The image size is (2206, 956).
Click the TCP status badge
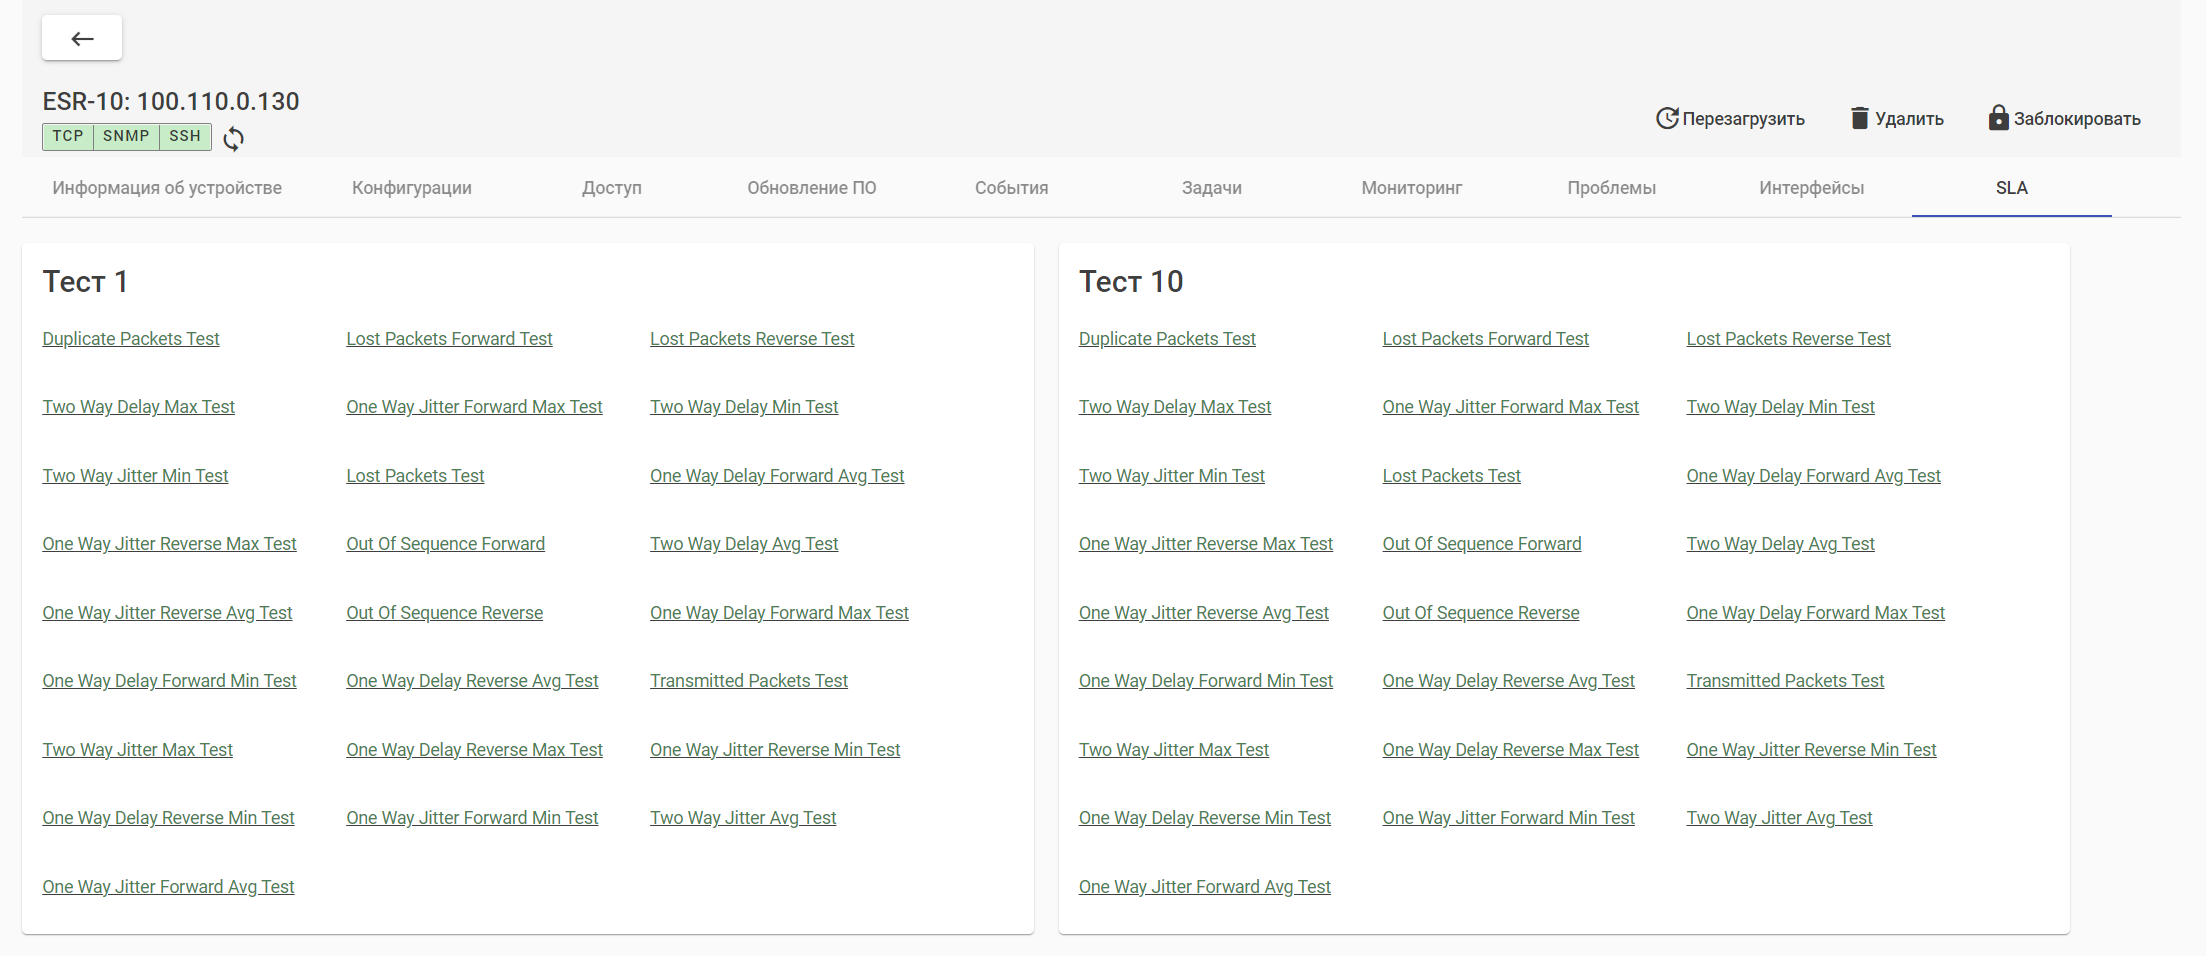click(x=68, y=136)
